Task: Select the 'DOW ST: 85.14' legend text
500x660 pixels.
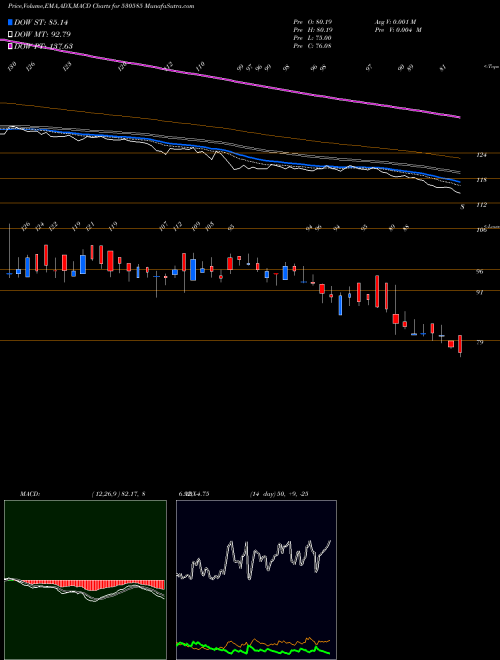Action: pos(41,22)
